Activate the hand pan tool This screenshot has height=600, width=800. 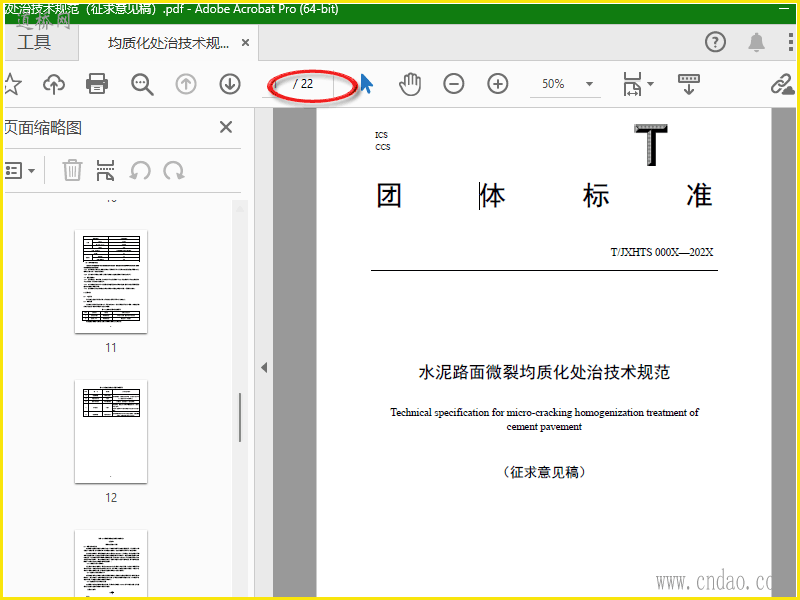click(x=410, y=84)
